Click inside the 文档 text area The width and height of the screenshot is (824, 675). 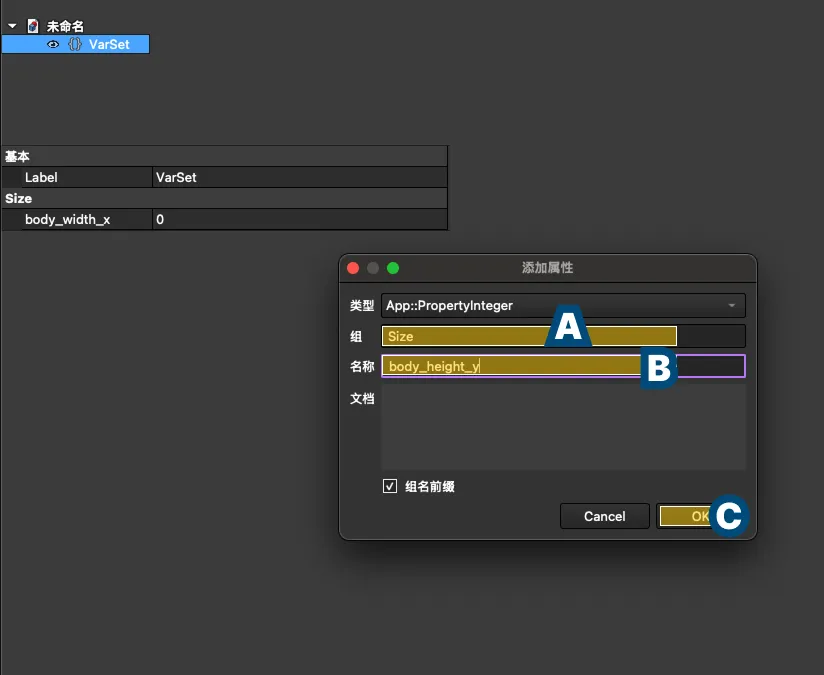pyautogui.click(x=563, y=427)
